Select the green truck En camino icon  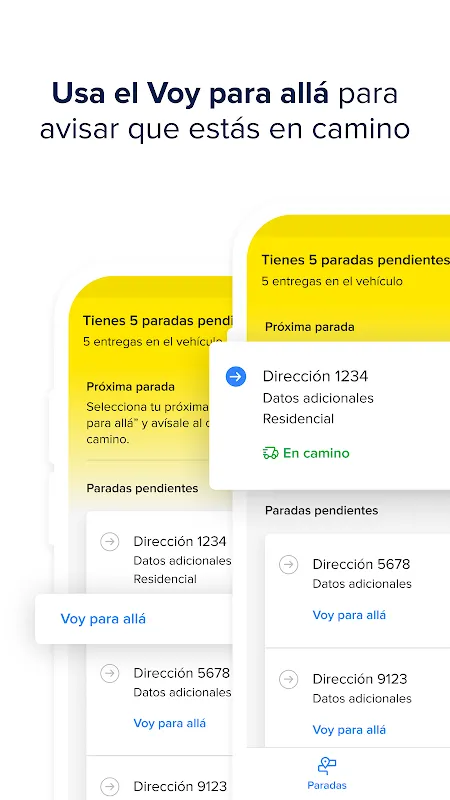tap(270, 453)
